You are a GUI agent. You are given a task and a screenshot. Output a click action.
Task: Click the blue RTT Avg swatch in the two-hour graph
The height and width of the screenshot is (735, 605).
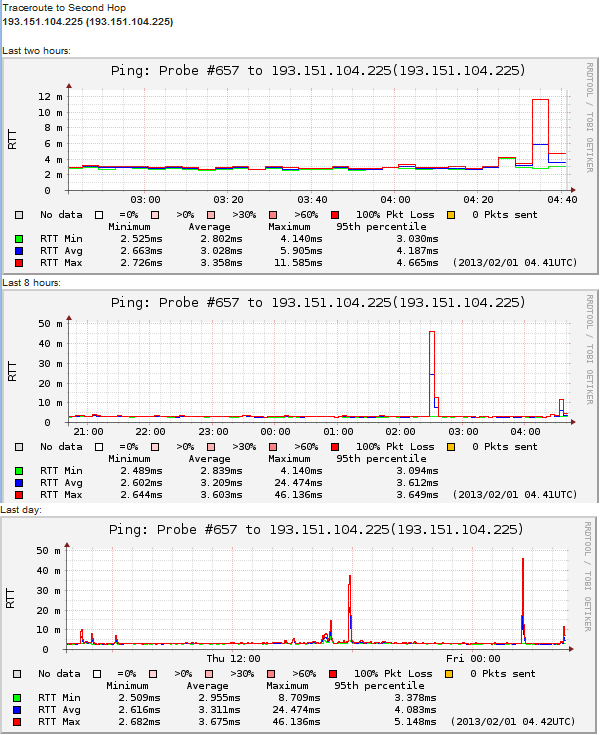(19, 251)
